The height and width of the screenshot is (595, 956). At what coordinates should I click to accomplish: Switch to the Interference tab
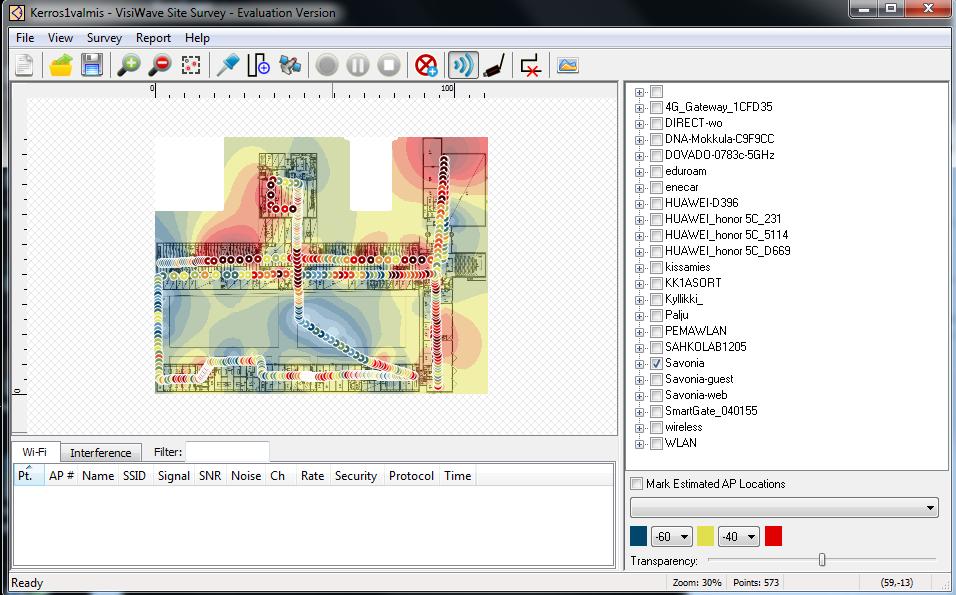point(101,452)
